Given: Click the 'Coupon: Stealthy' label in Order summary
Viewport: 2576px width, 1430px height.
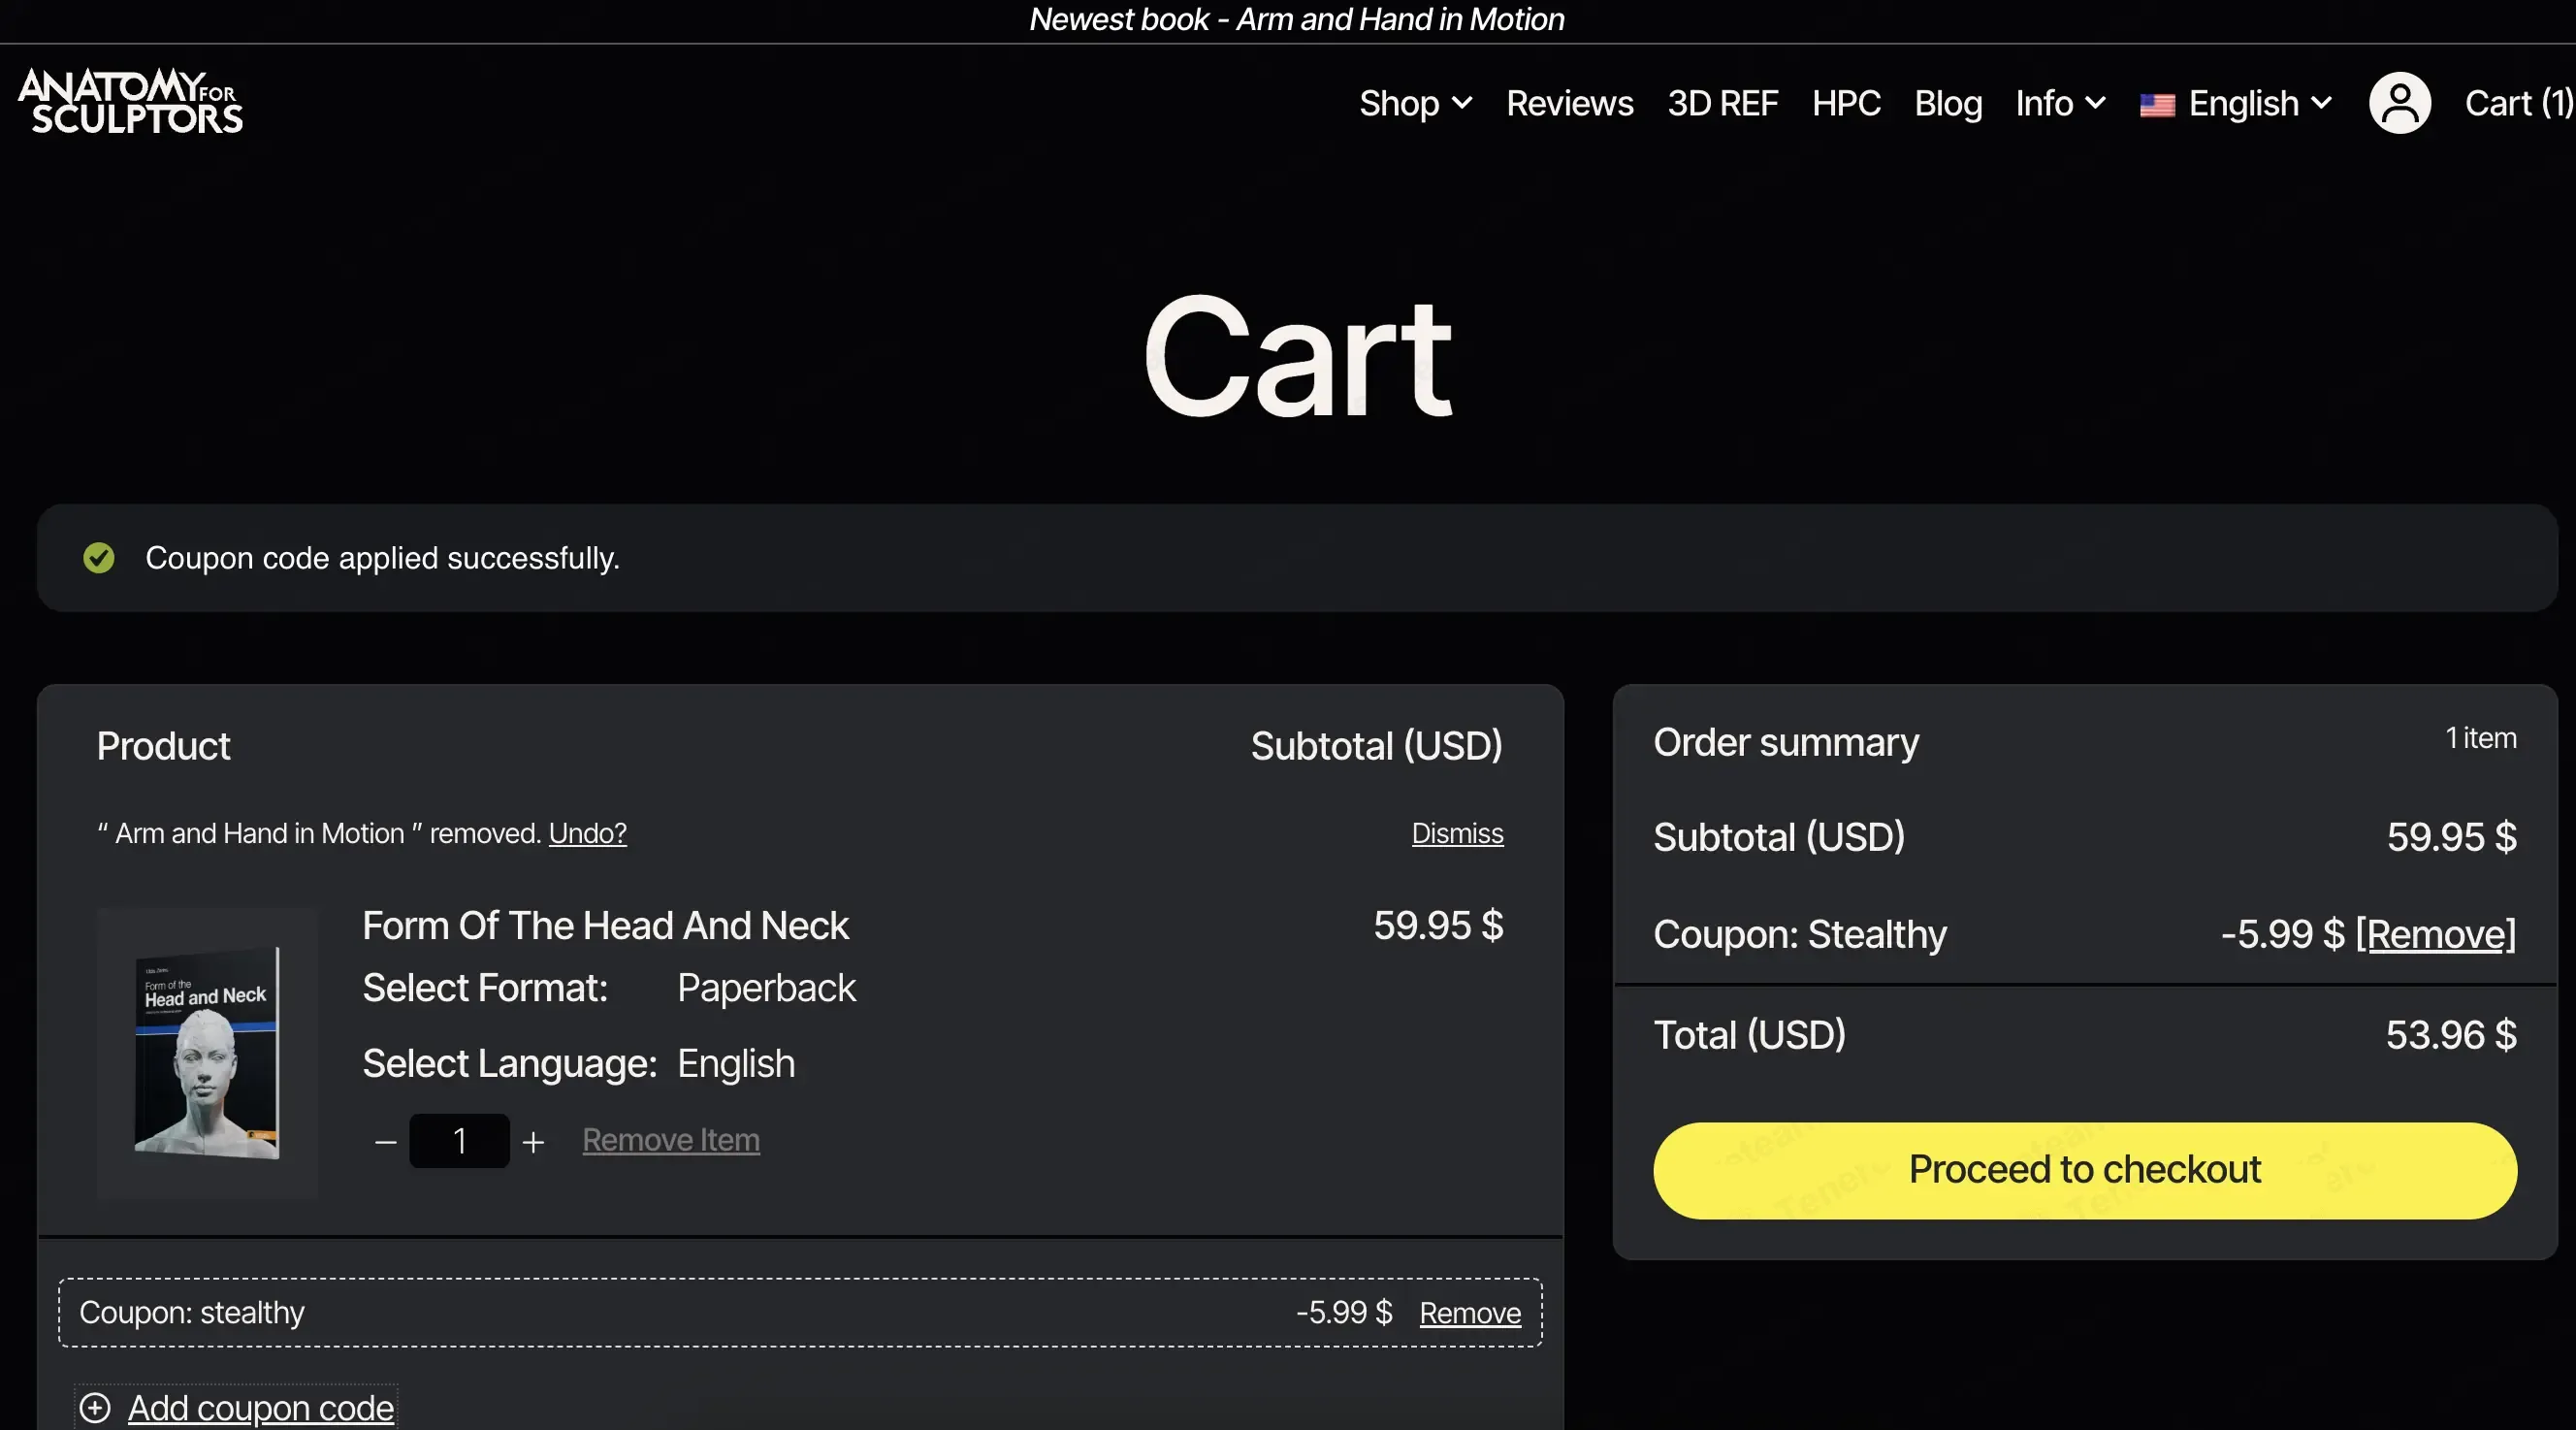Looking at the screenshot, I should pos(1800,934).
